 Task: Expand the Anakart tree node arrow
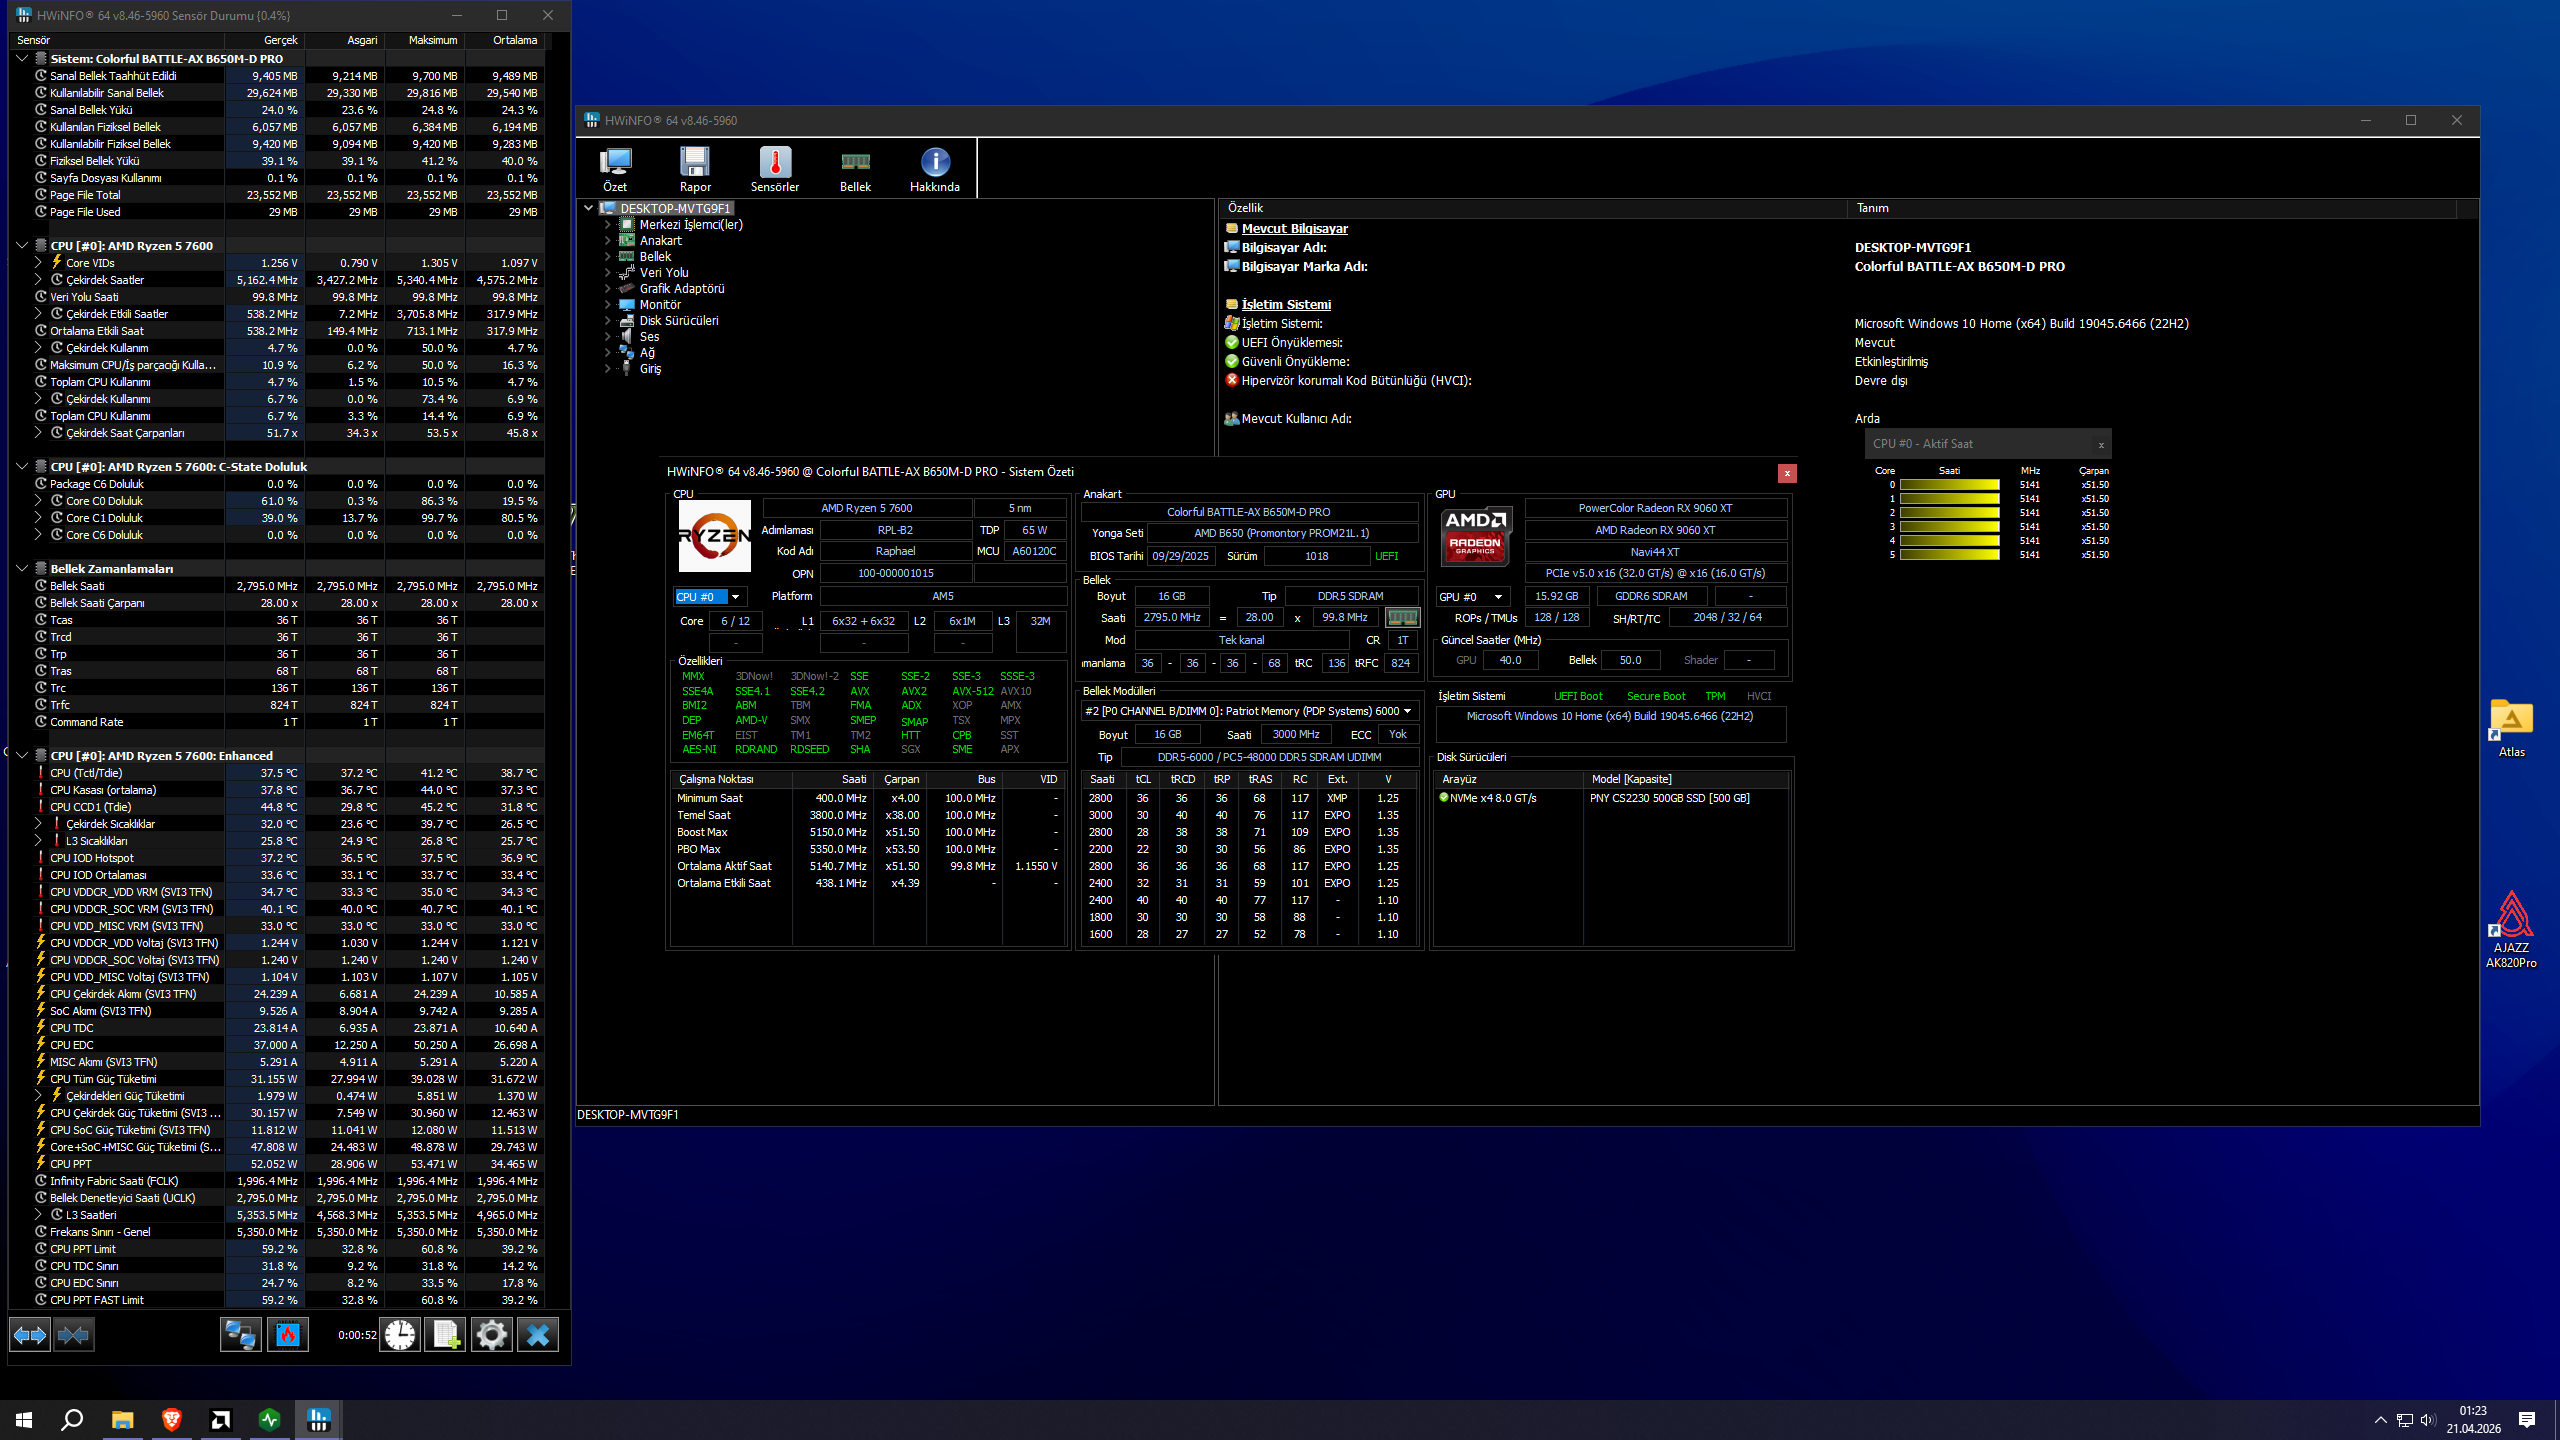tap(607, 241)
